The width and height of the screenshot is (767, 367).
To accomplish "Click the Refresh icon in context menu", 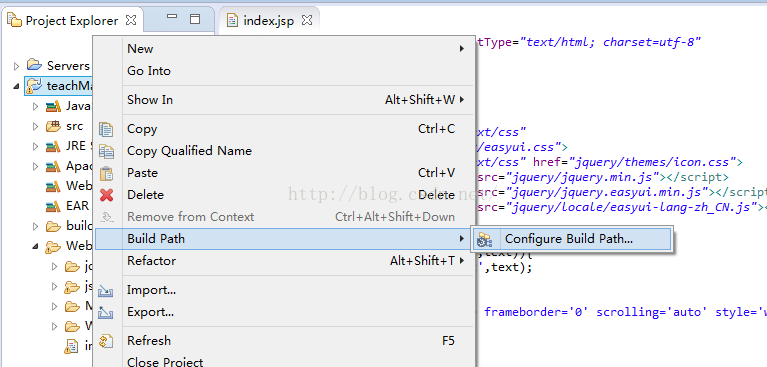I will [x=106, y=341].
